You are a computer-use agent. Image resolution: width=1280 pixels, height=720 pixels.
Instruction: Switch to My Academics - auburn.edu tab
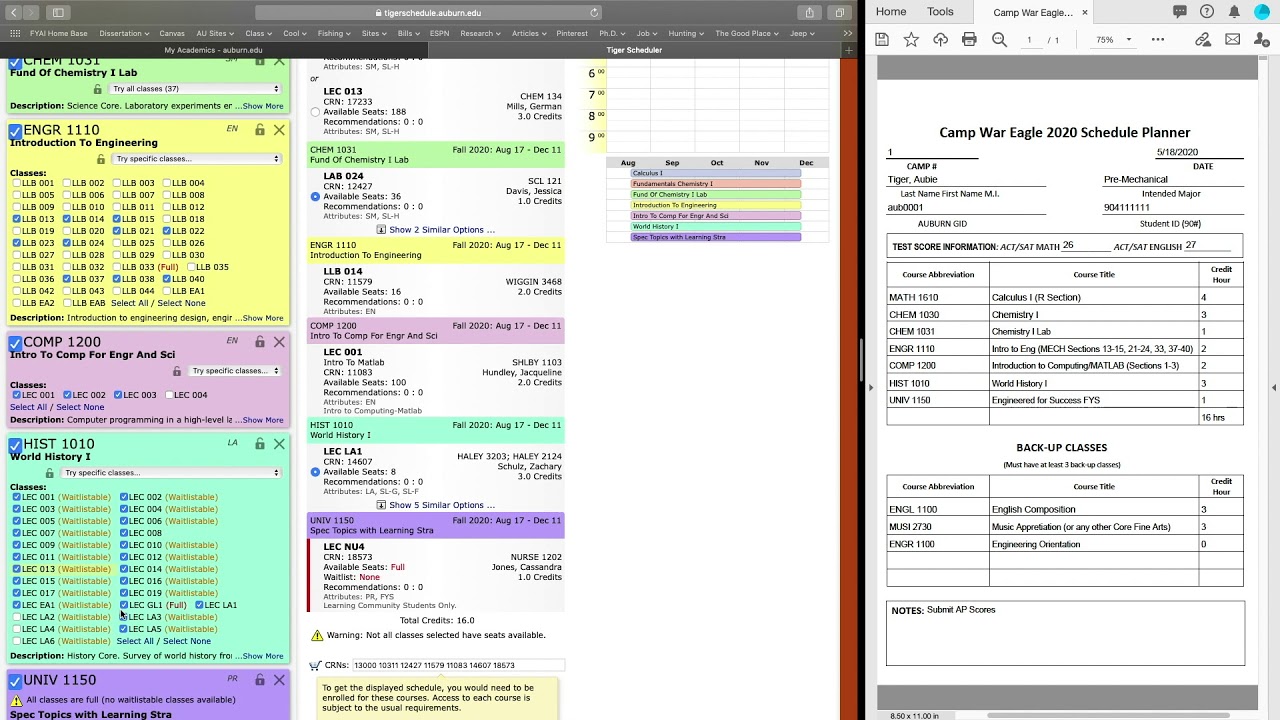point(213,50)
